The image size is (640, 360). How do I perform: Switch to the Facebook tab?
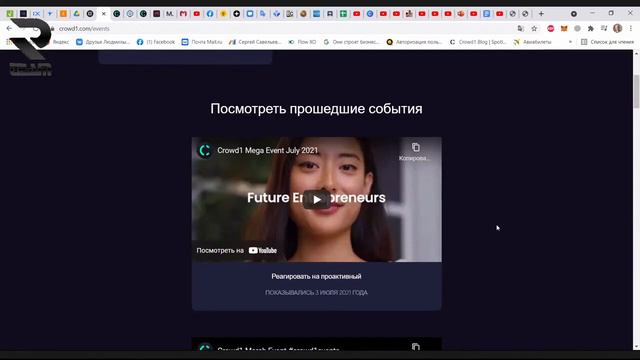point(210,14)
